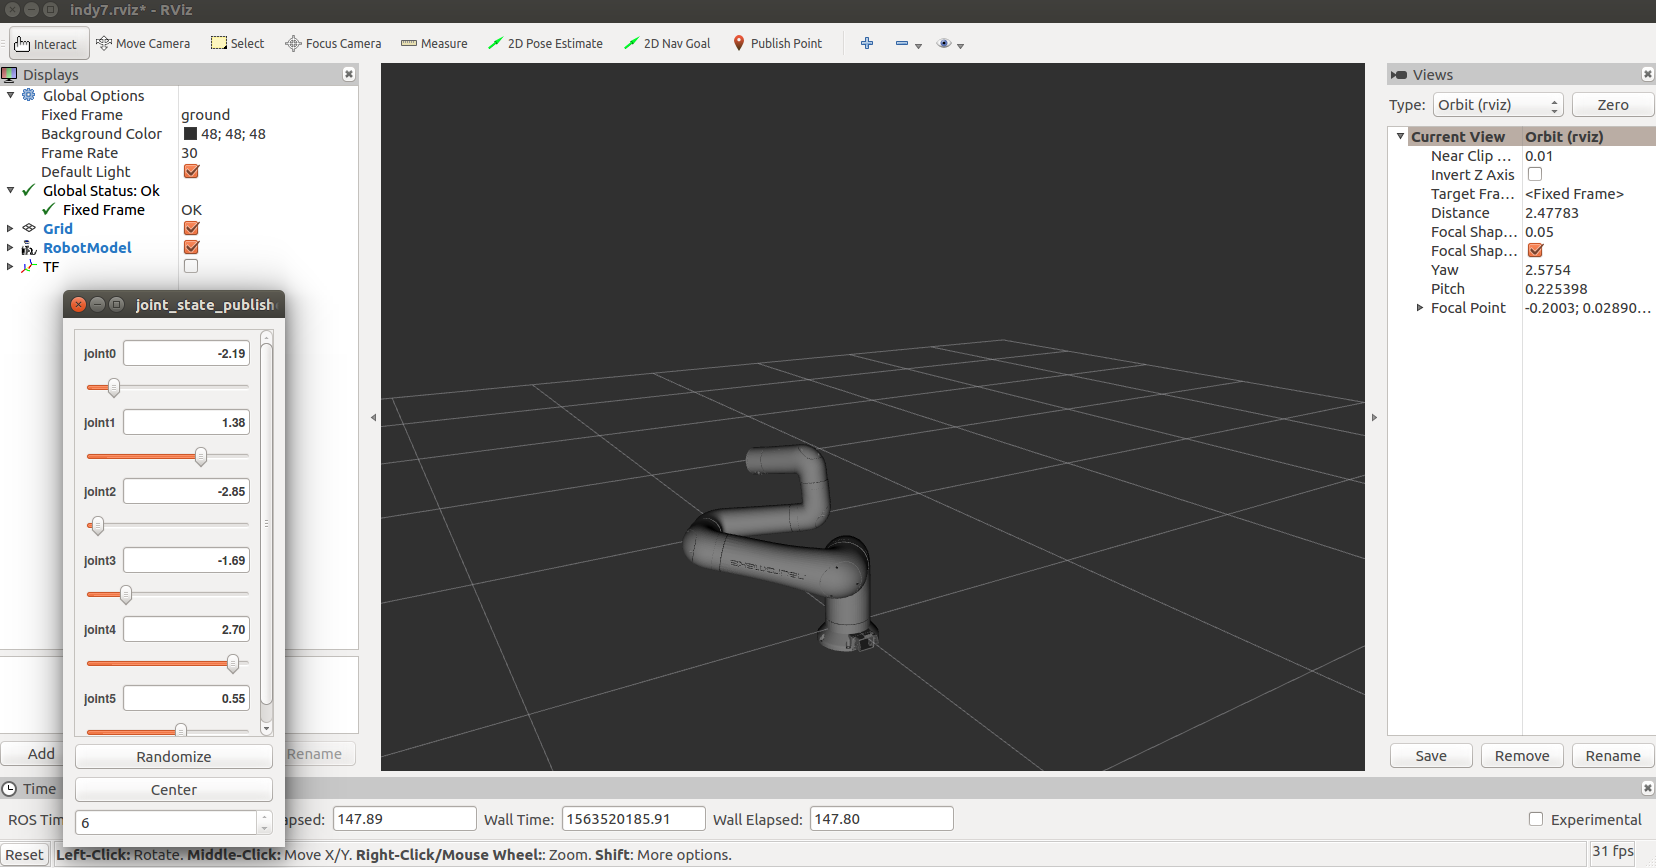The height and width of the screenshot is (868, 1656).
Task: Click the joint0 slider handle
Action: 114,387
